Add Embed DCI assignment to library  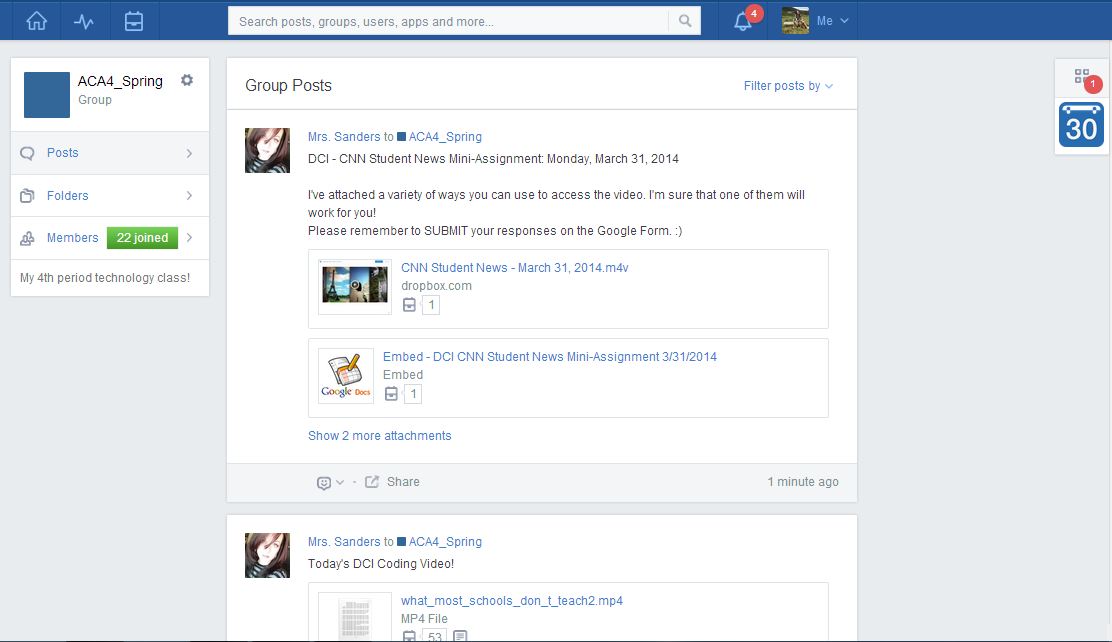391,394
